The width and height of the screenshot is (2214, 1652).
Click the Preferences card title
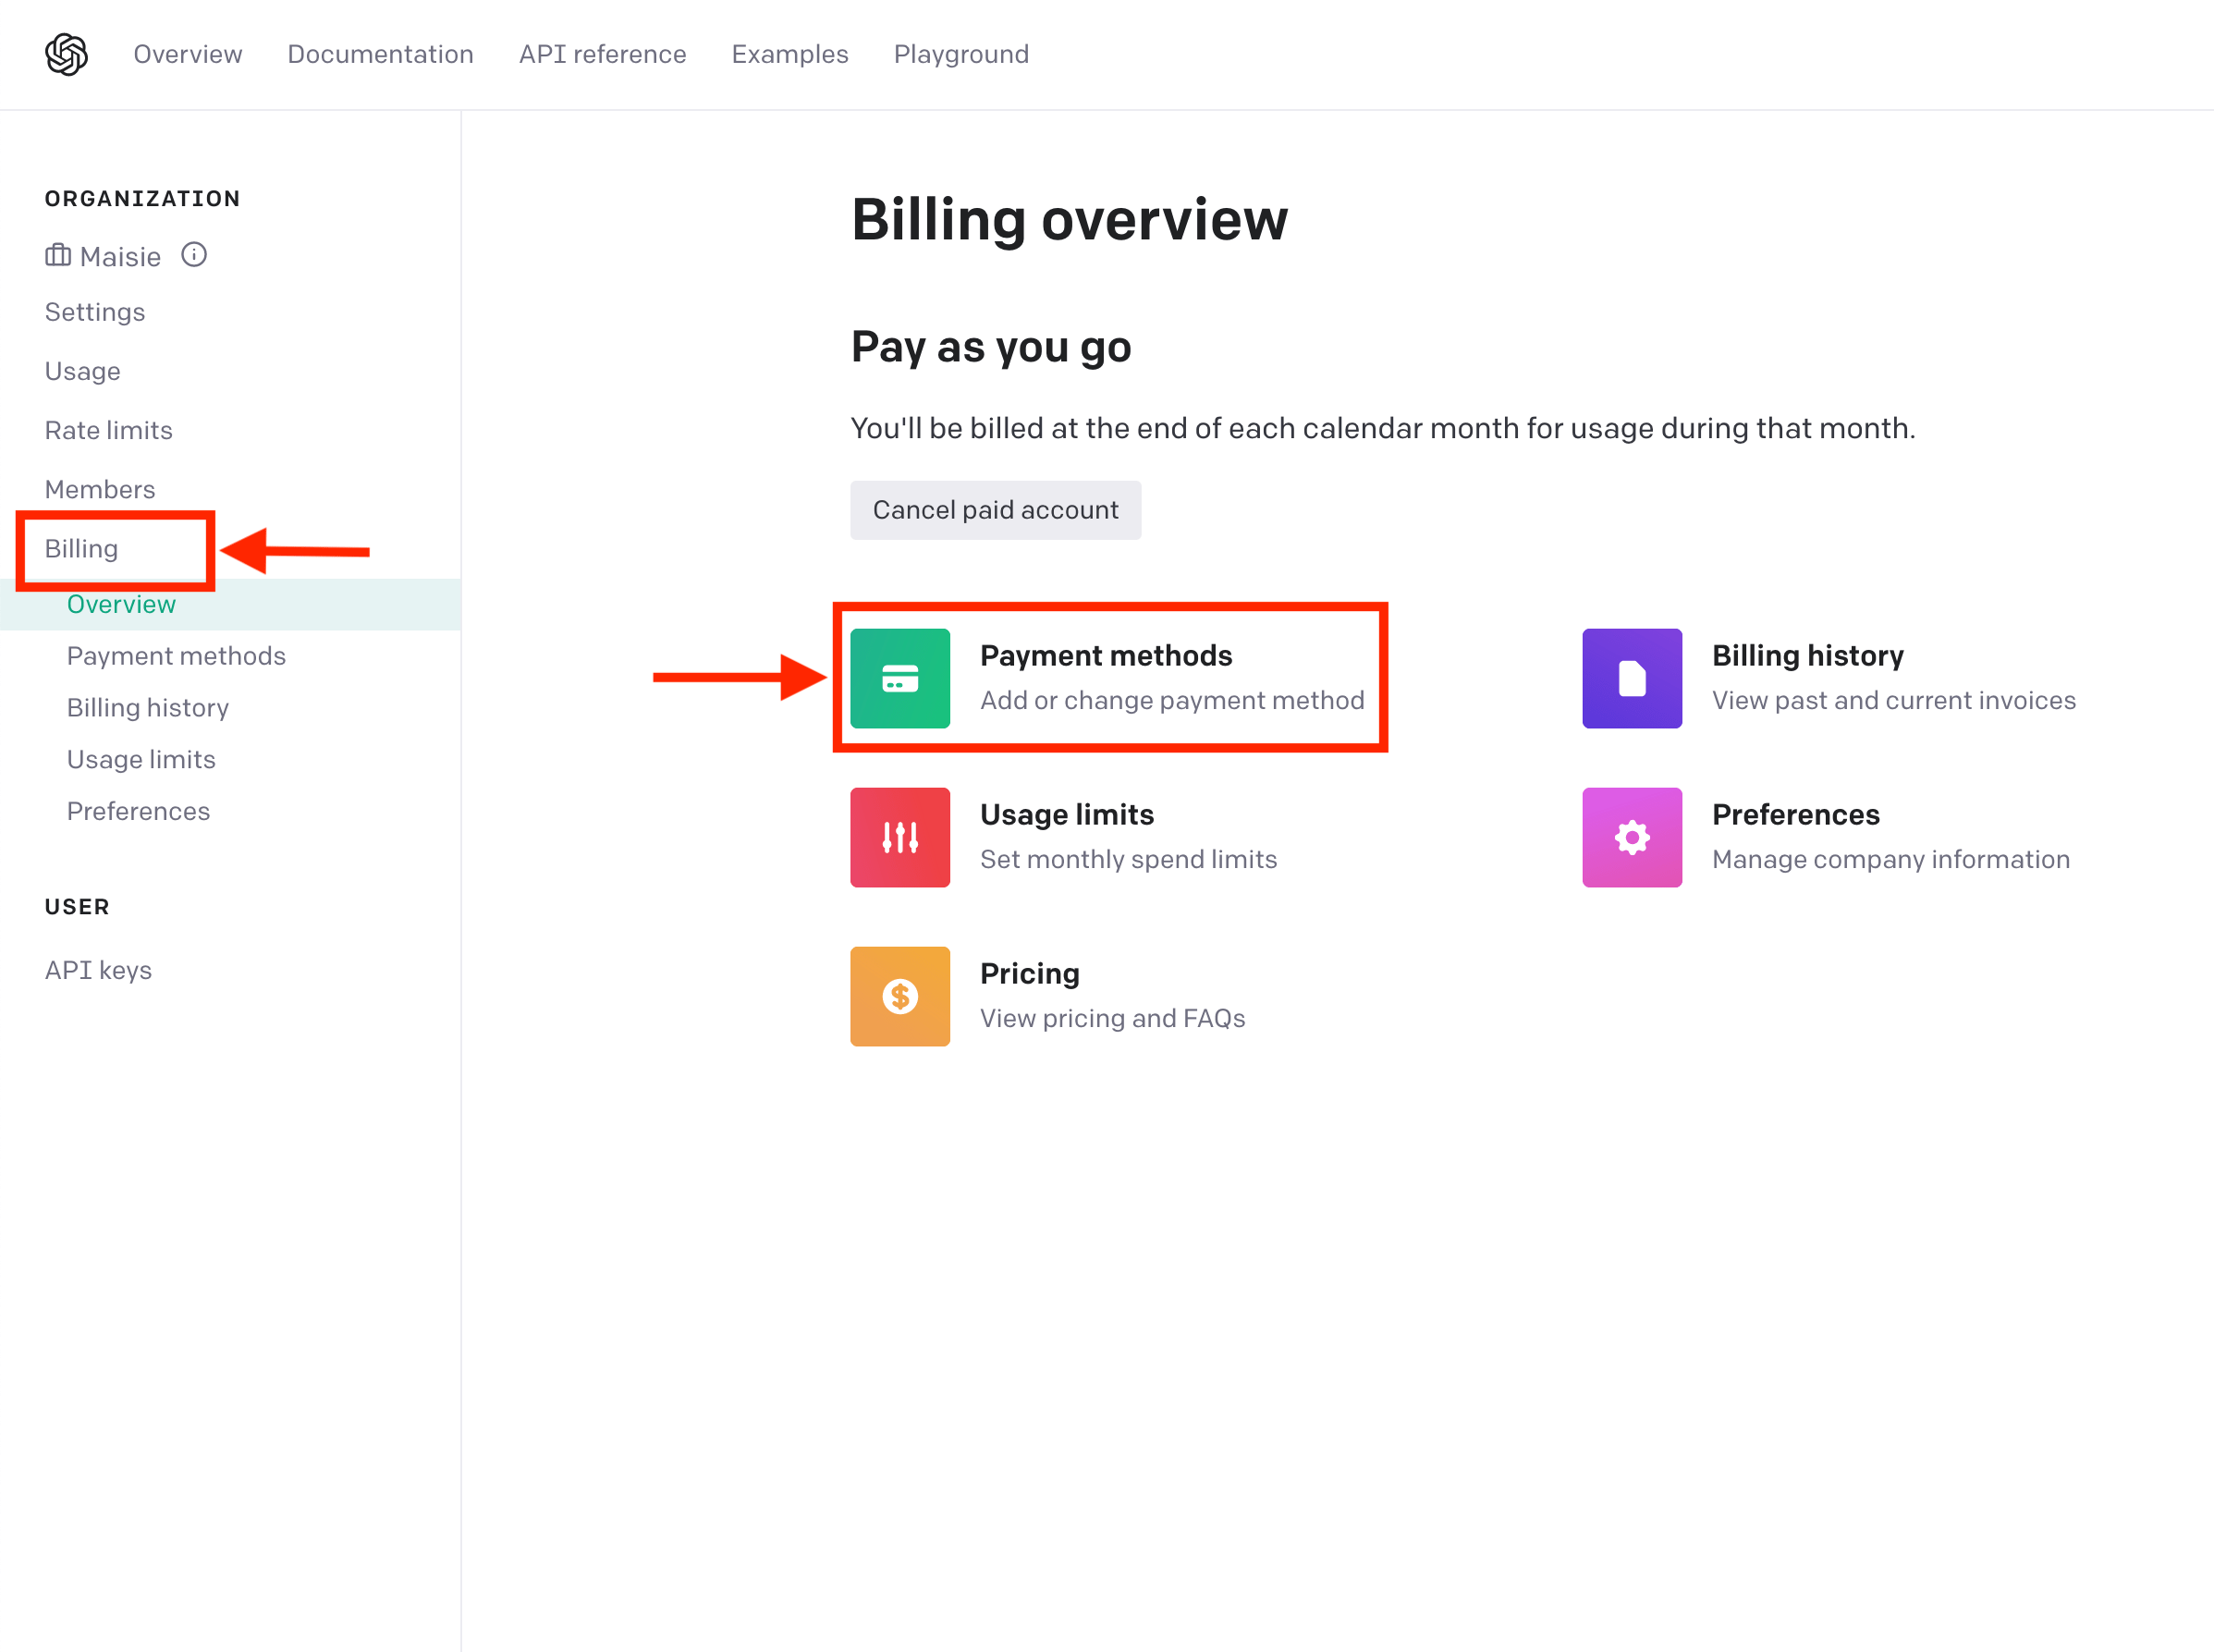1795,814
